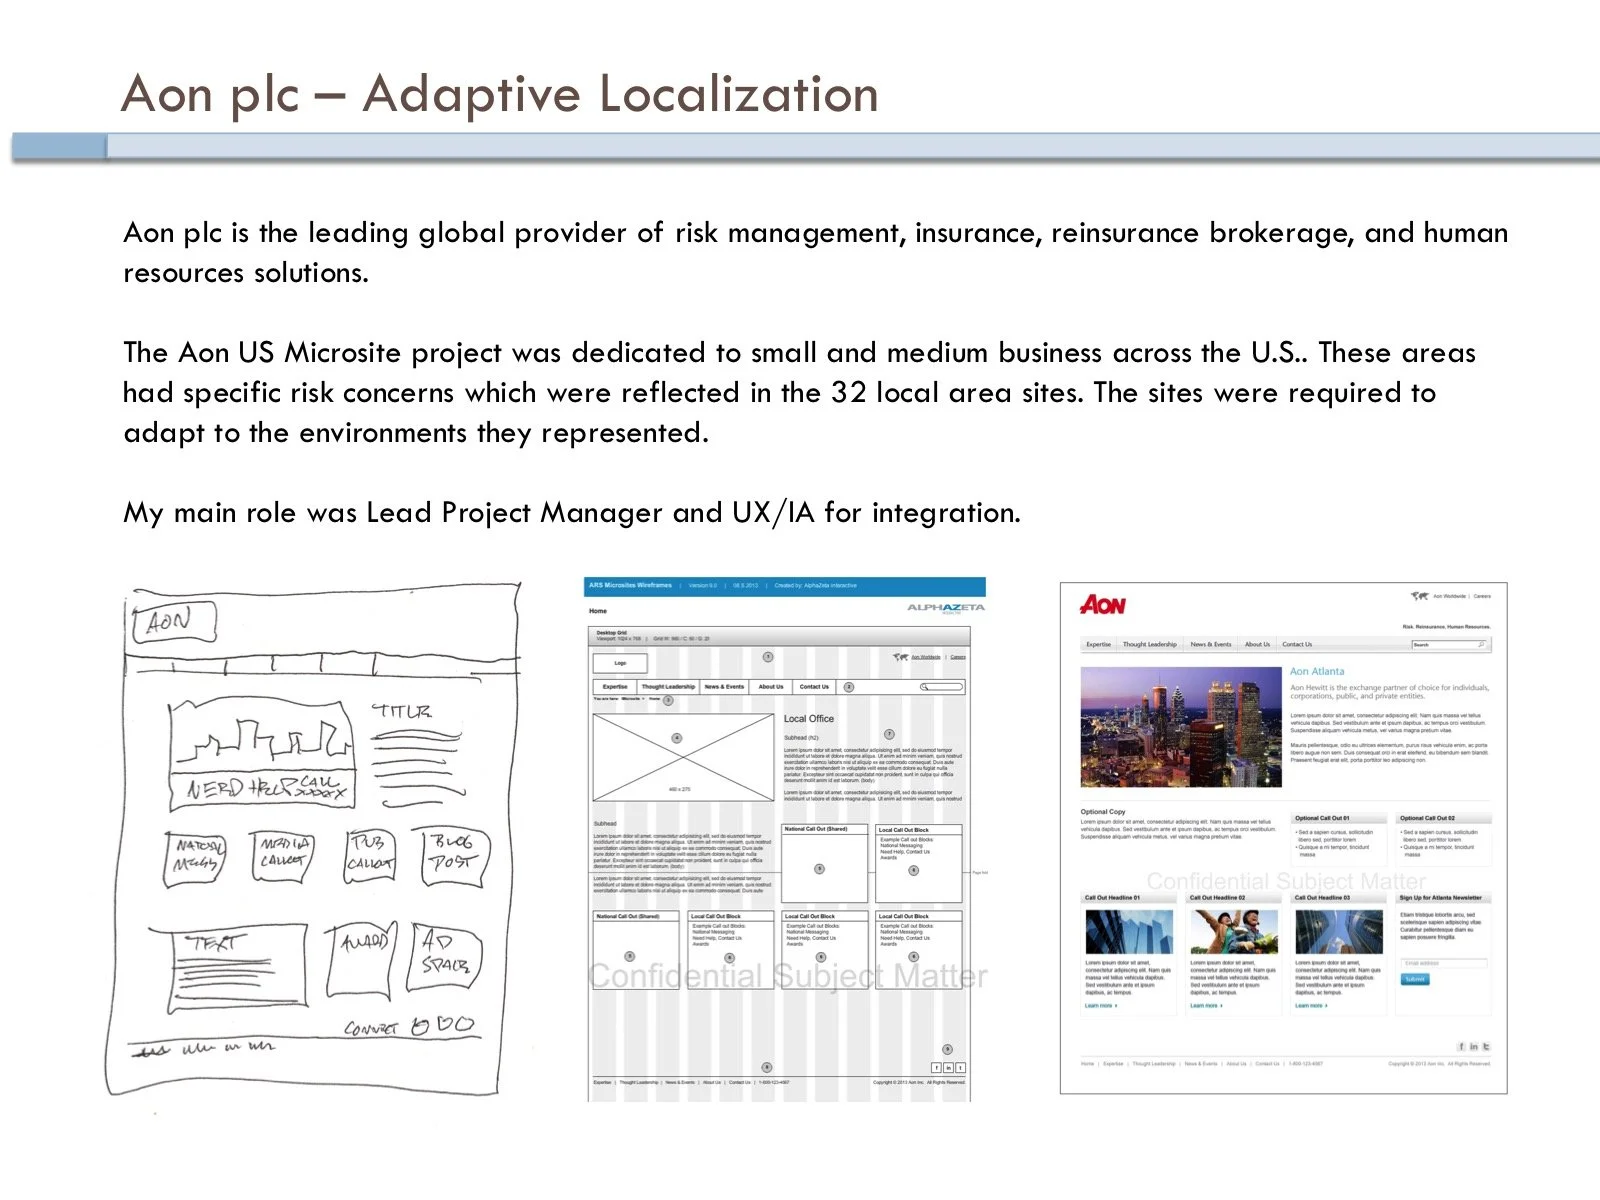Click the Email address field in the newsletter box

(x=1443, y=963)
